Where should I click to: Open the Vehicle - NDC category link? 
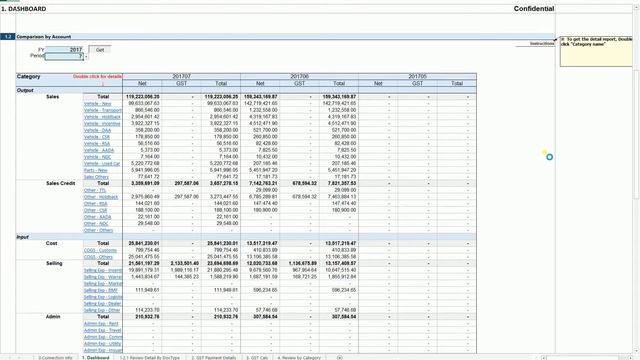click(97, 157)
